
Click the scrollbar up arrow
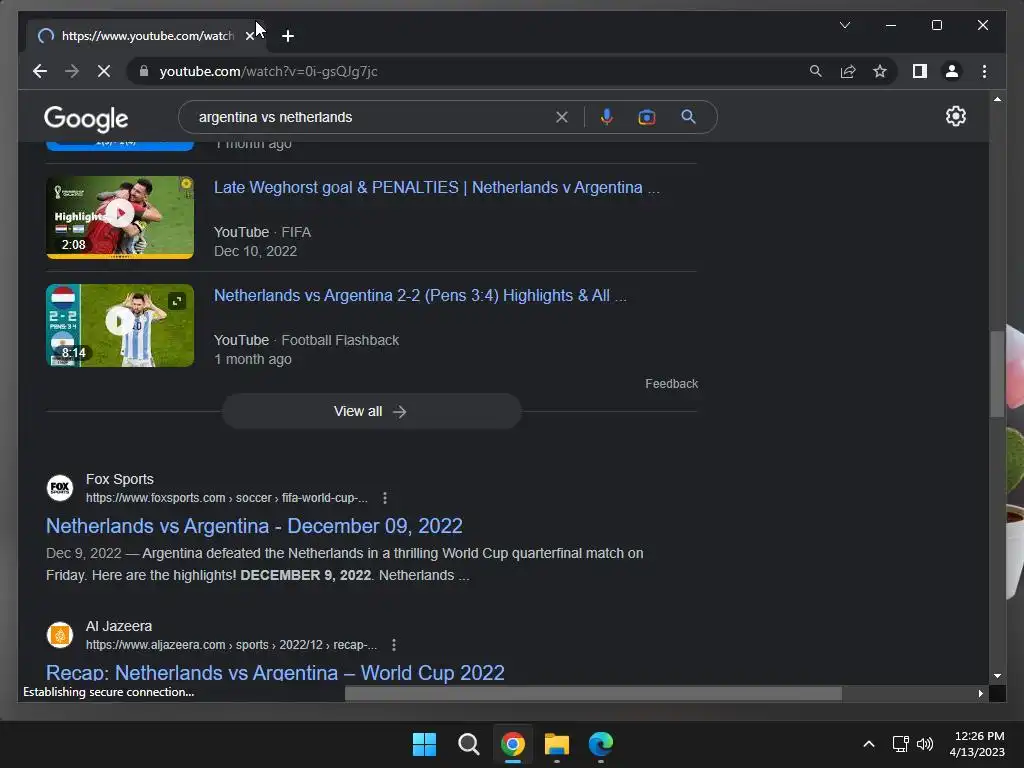point(997,99)
